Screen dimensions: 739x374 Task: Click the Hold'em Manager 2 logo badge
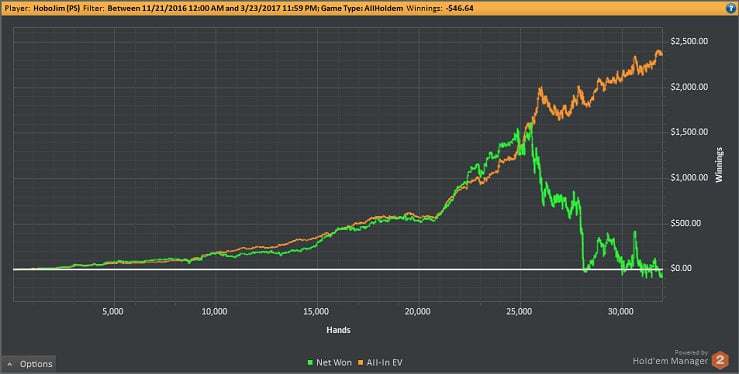[720, 360]
